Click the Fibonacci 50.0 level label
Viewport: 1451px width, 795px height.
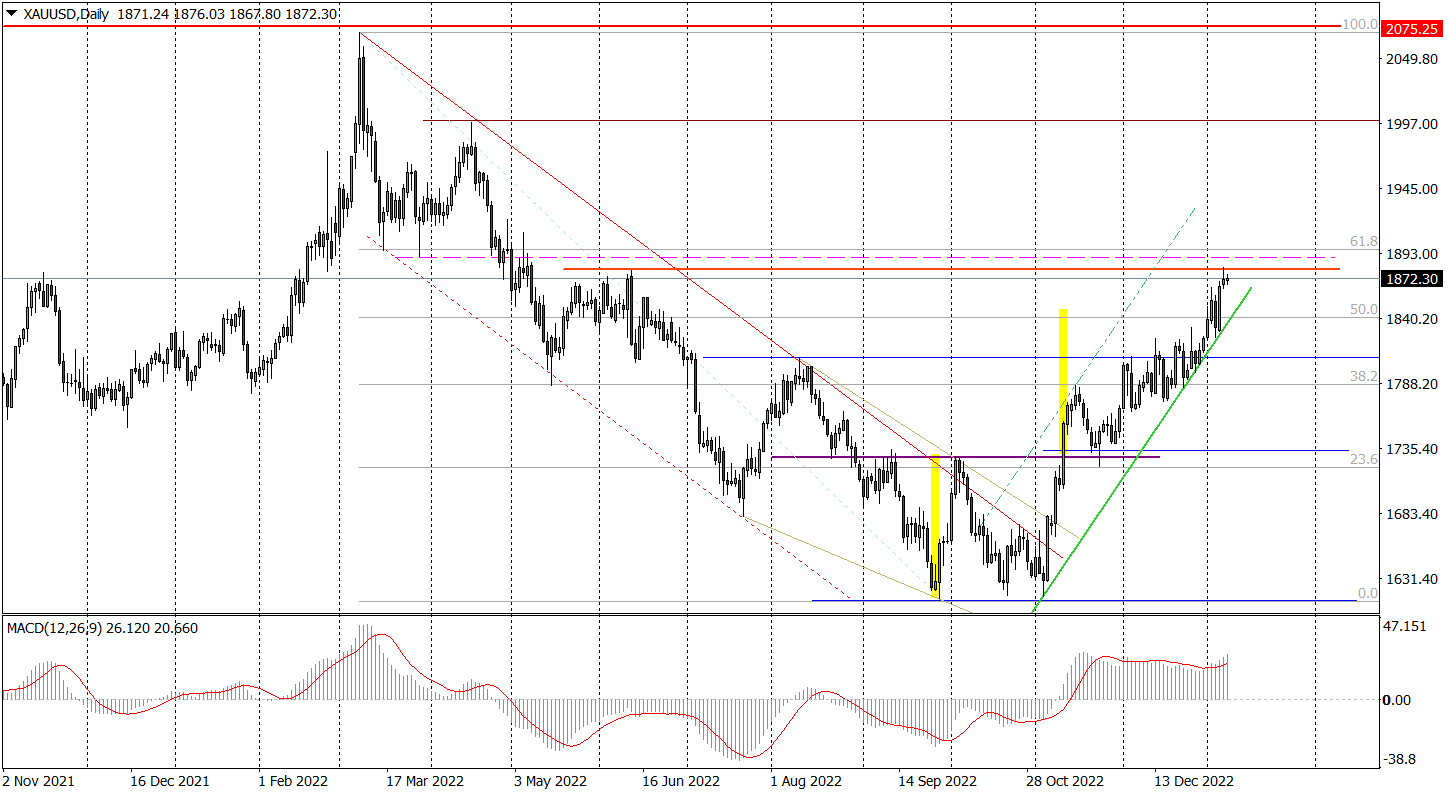tap(1364, 310)
